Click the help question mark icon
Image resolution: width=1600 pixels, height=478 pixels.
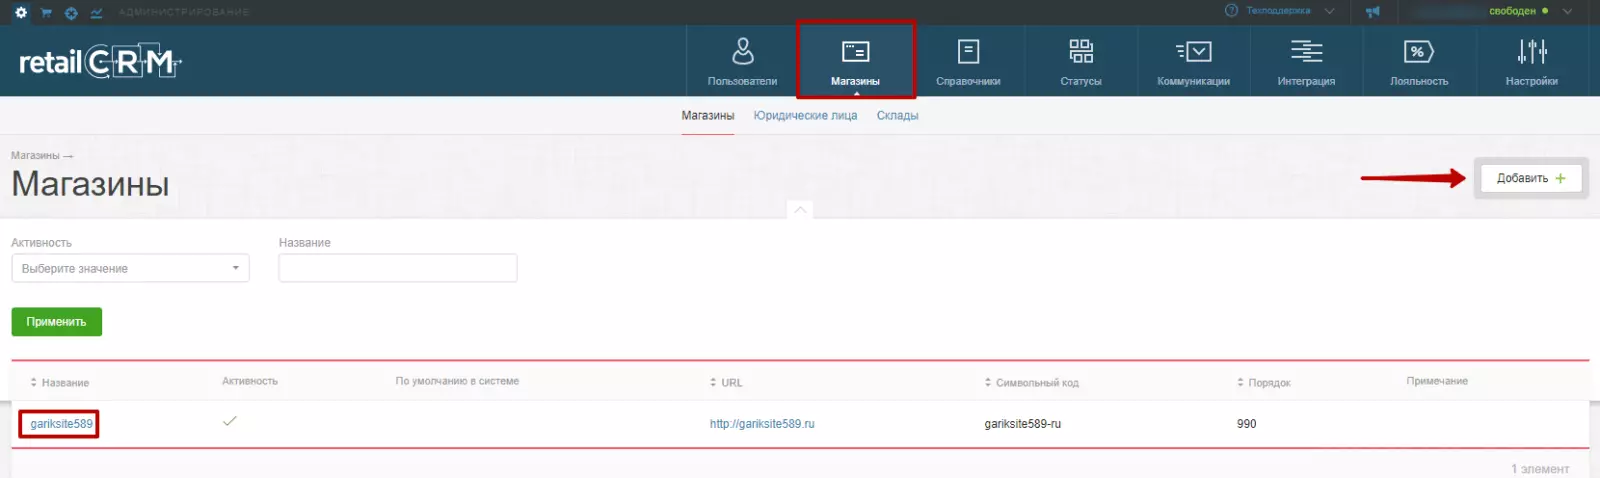click(x=1231, y=11)
